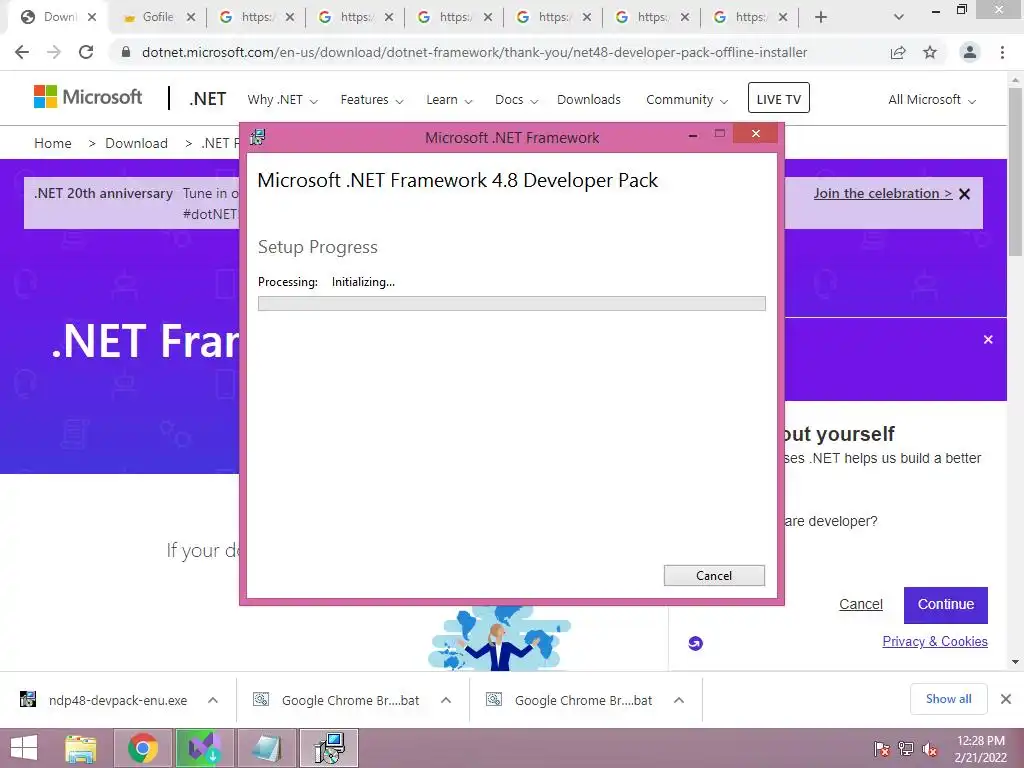Click the page vertical scrollbar thumb
Screen dimensions: 1024x768
[1016, 171]
